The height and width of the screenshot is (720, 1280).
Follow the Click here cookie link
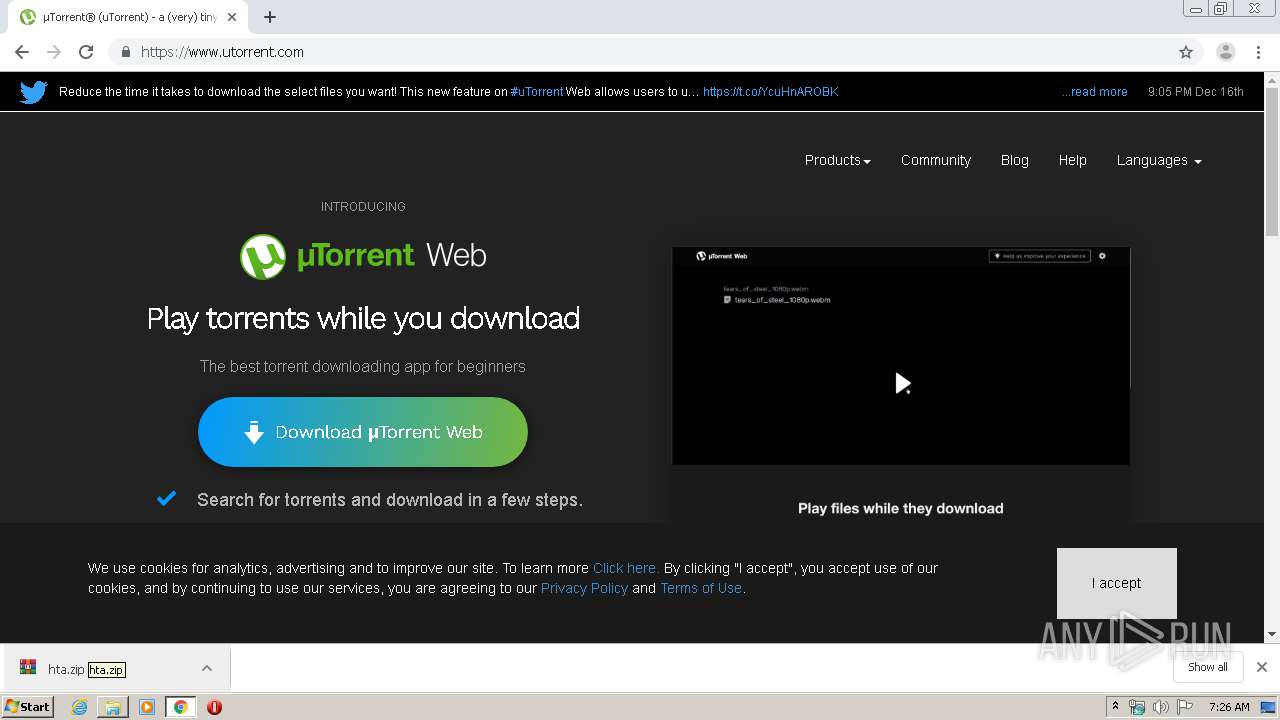(625, 568)
